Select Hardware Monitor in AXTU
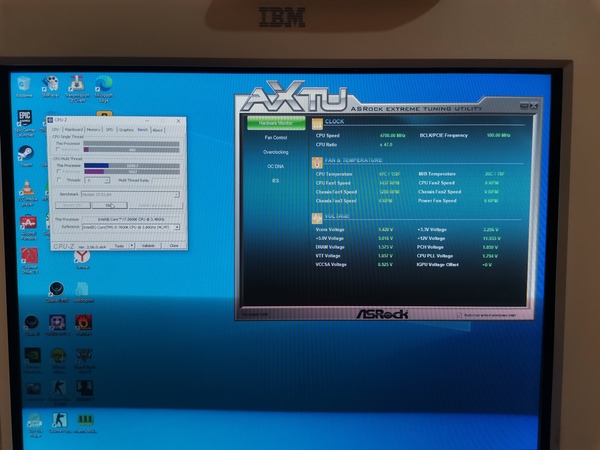The width and height of the screenshot is (600, 450). click(x=276, y=123)
